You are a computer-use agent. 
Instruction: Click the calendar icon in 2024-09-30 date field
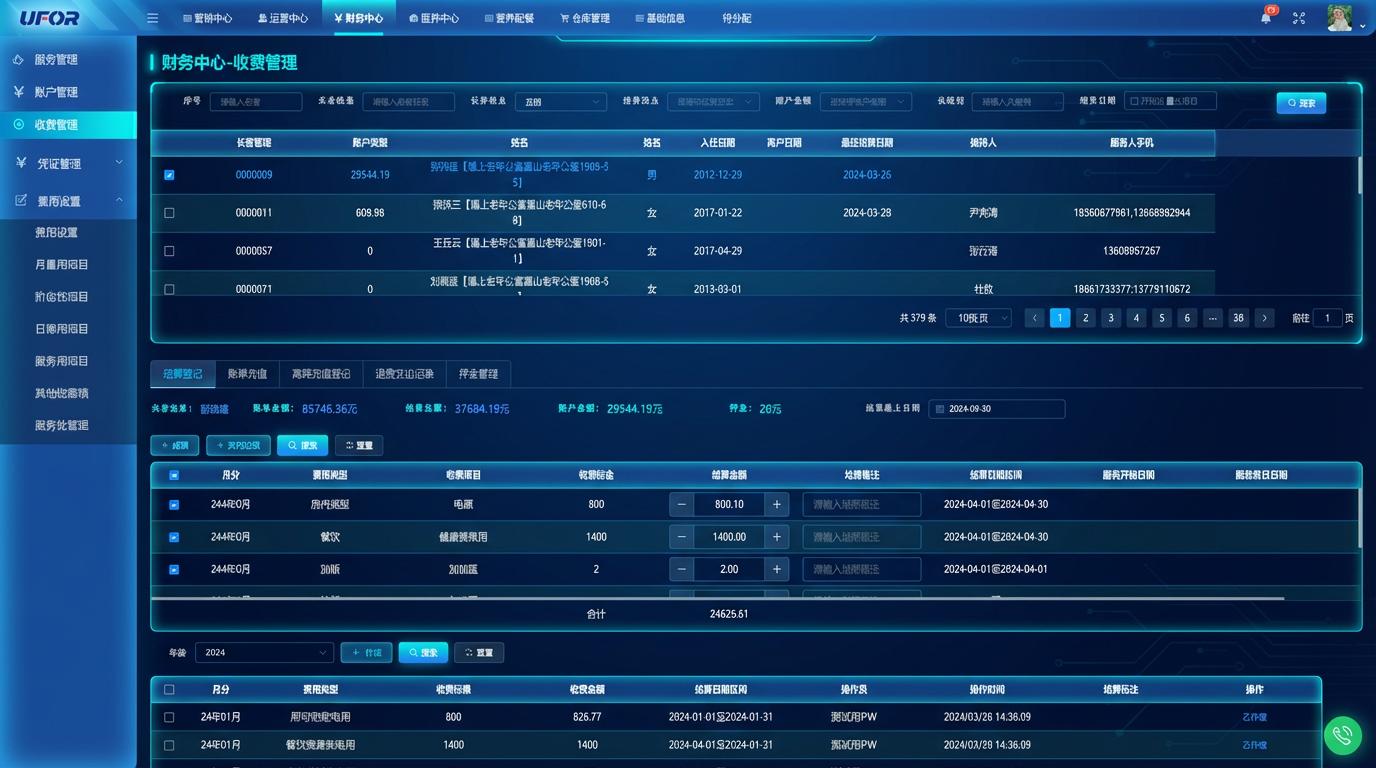coord(939,409)
